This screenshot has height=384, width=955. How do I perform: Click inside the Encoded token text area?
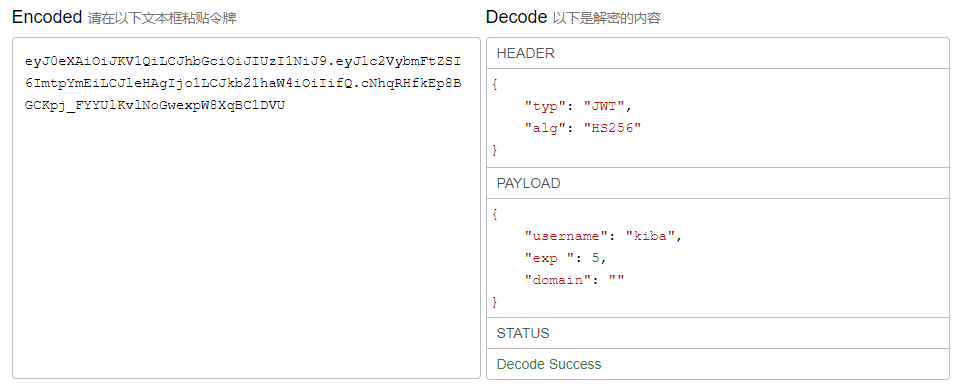[246, 208]
